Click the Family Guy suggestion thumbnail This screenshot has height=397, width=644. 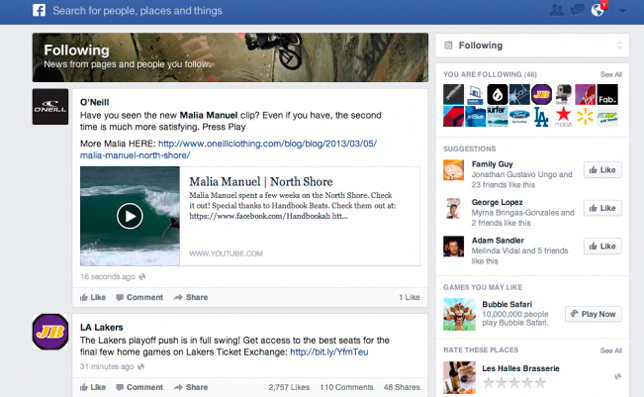pyautogui.click(x=453, y=170)
